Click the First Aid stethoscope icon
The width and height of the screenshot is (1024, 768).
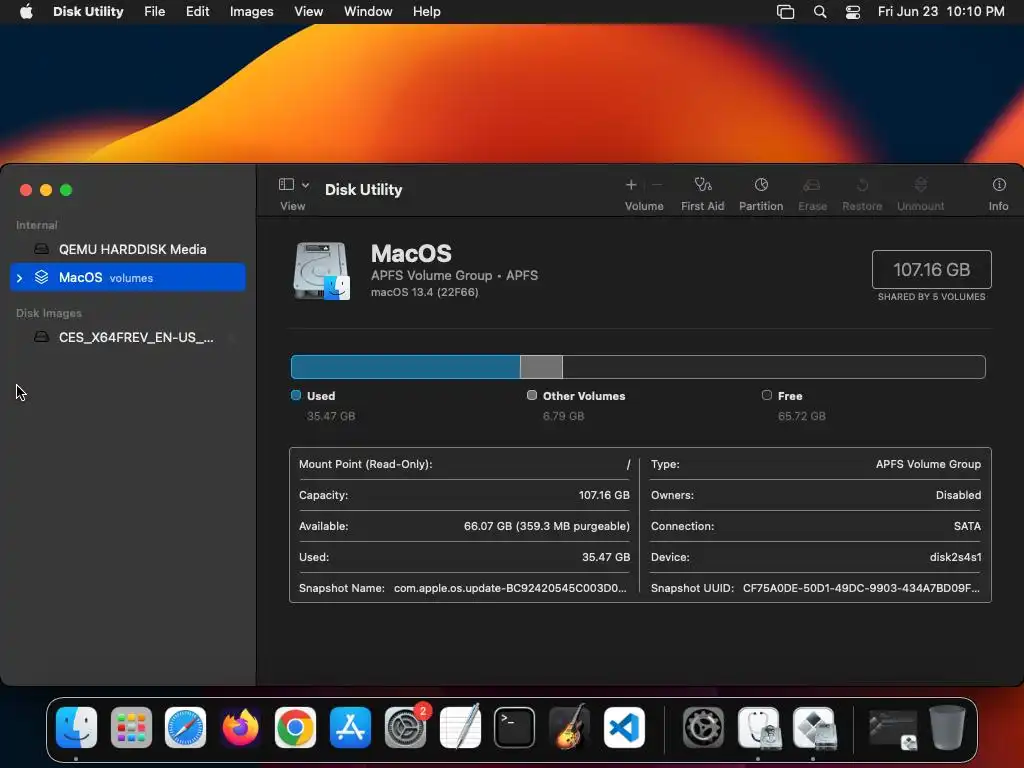click(x=703, y=185)
